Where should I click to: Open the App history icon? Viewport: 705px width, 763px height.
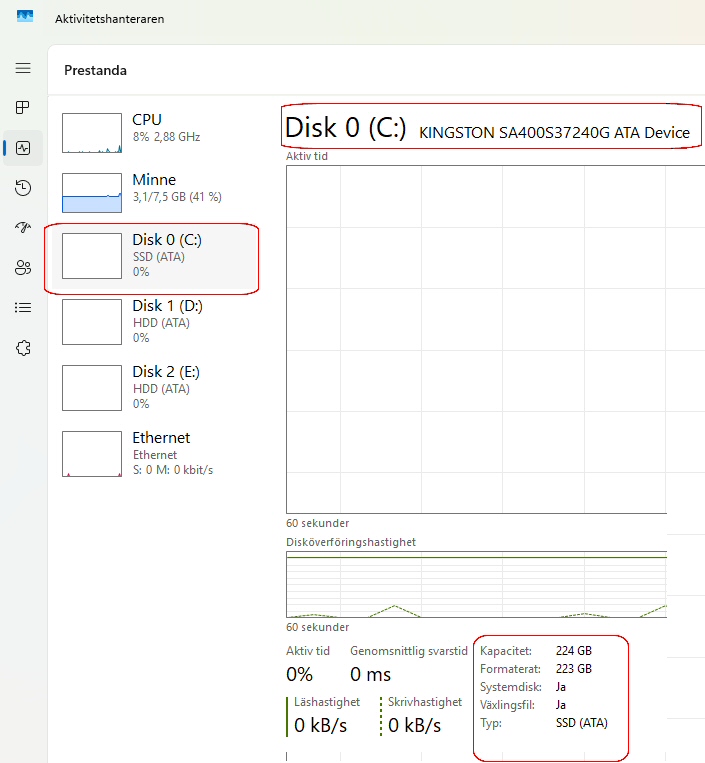23,188
